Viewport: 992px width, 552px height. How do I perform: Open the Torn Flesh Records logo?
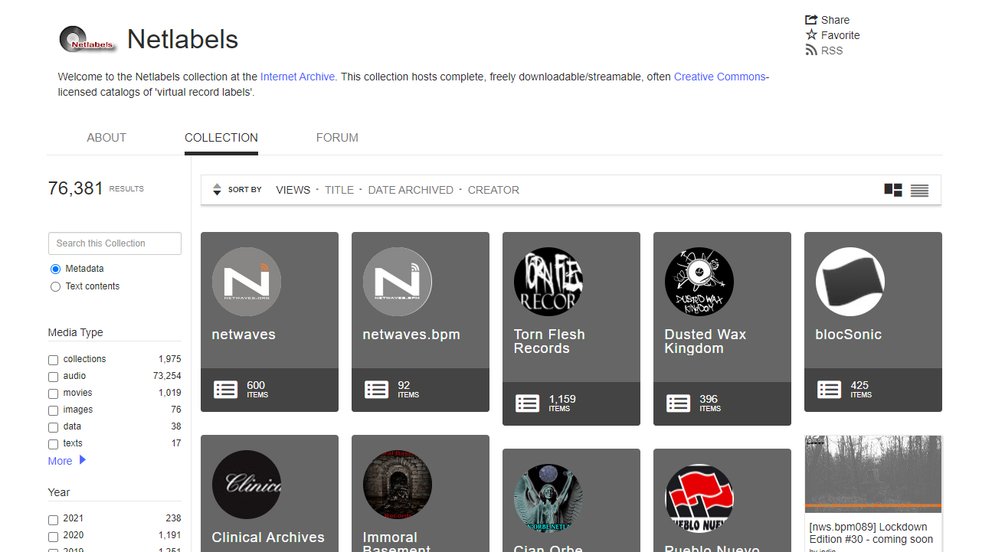point(548,282)
